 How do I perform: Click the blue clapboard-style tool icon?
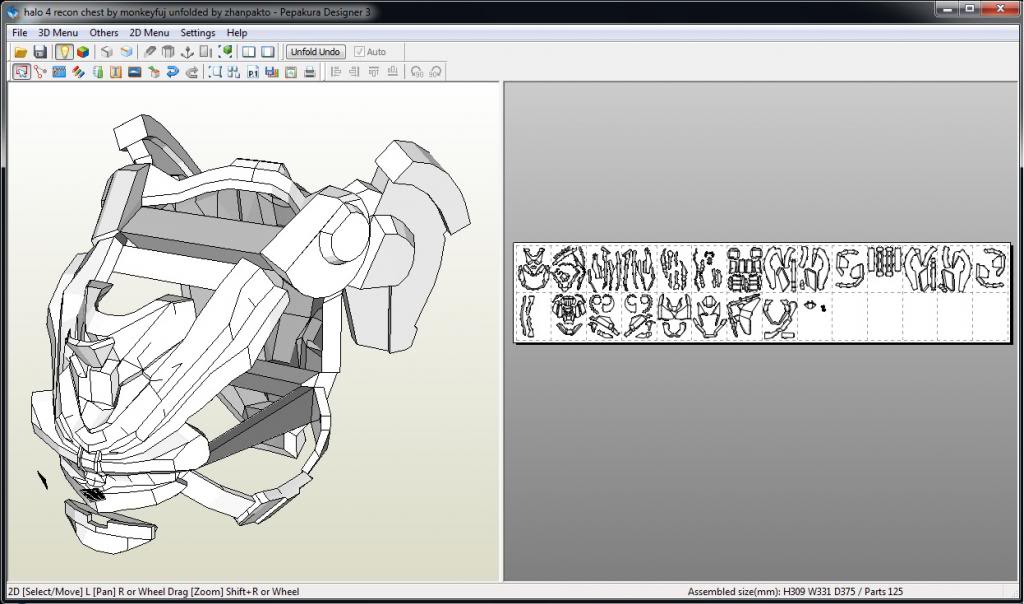(59, 72)
